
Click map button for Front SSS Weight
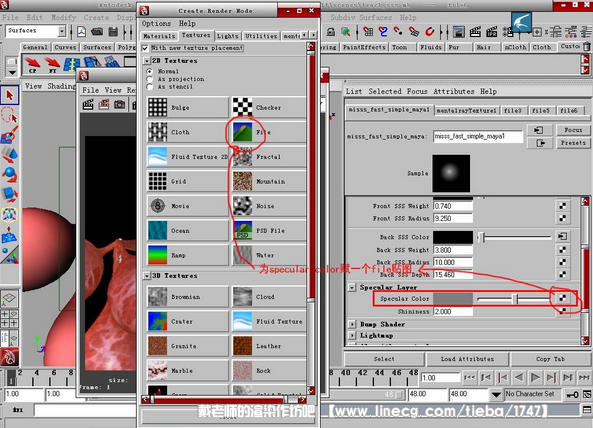562,206
